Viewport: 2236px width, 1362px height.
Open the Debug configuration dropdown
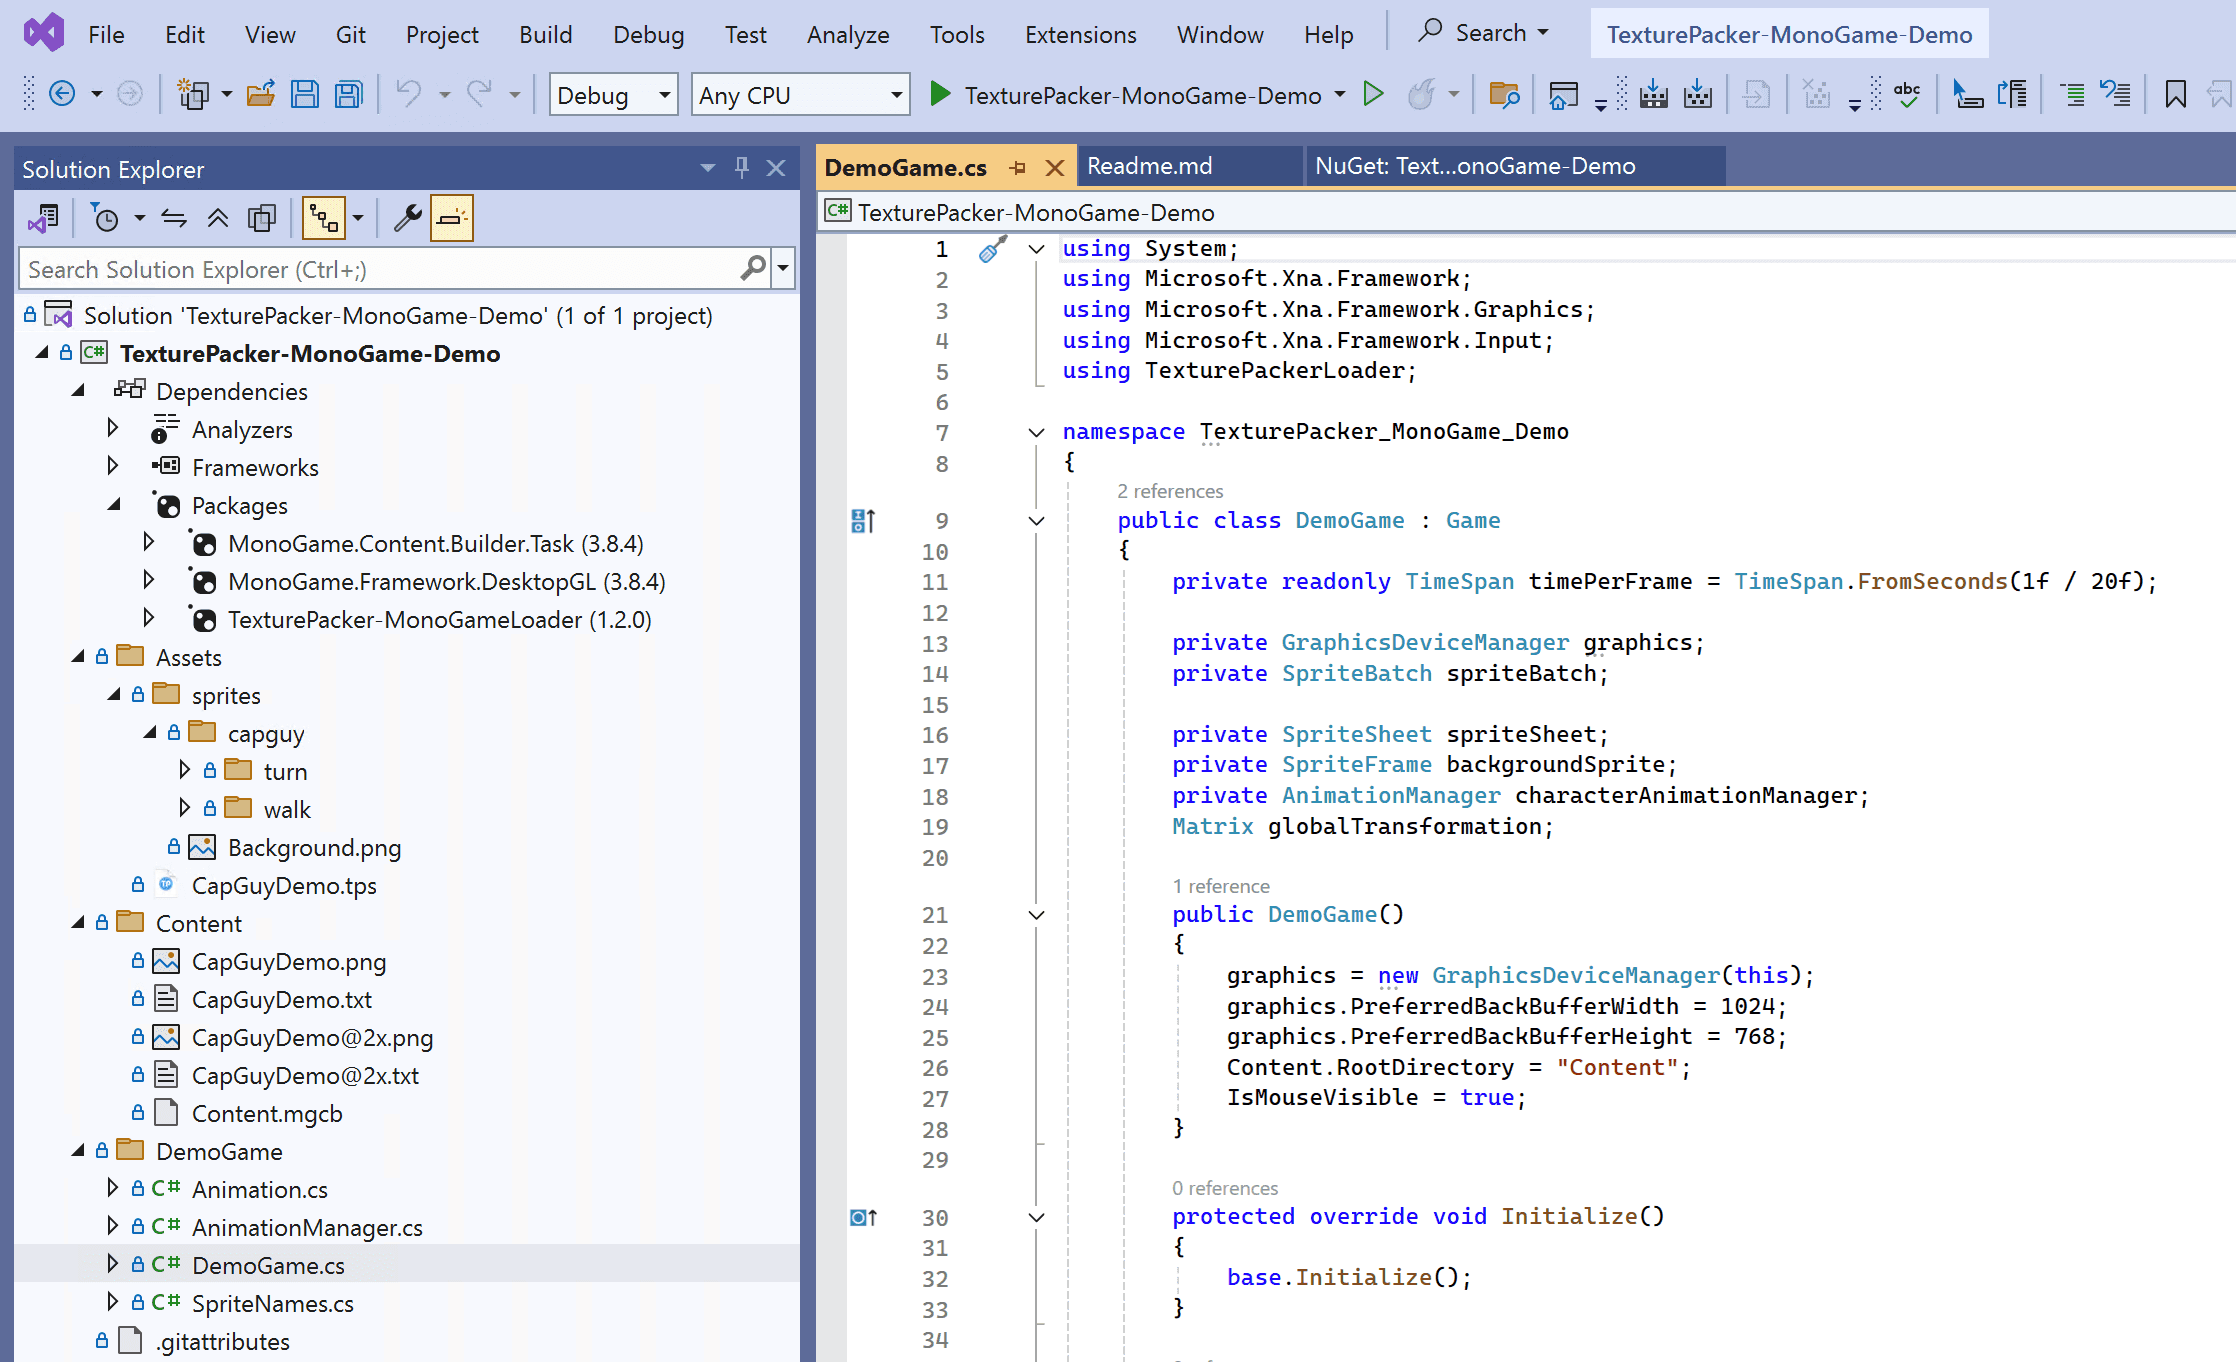pos(612,95)
